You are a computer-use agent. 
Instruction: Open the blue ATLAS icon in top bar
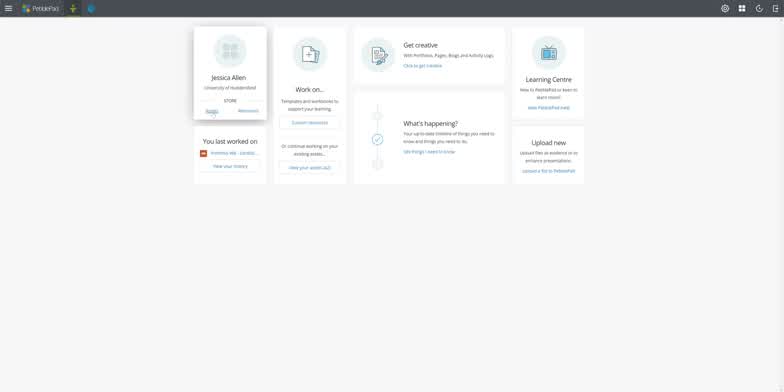click(x=91, y=8)
